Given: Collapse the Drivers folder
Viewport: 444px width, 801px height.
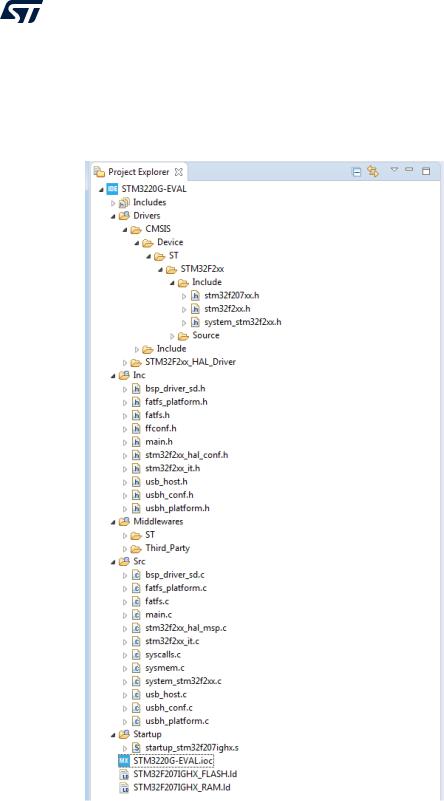Looking at the screenshot, I should click(x=113, y=216).
